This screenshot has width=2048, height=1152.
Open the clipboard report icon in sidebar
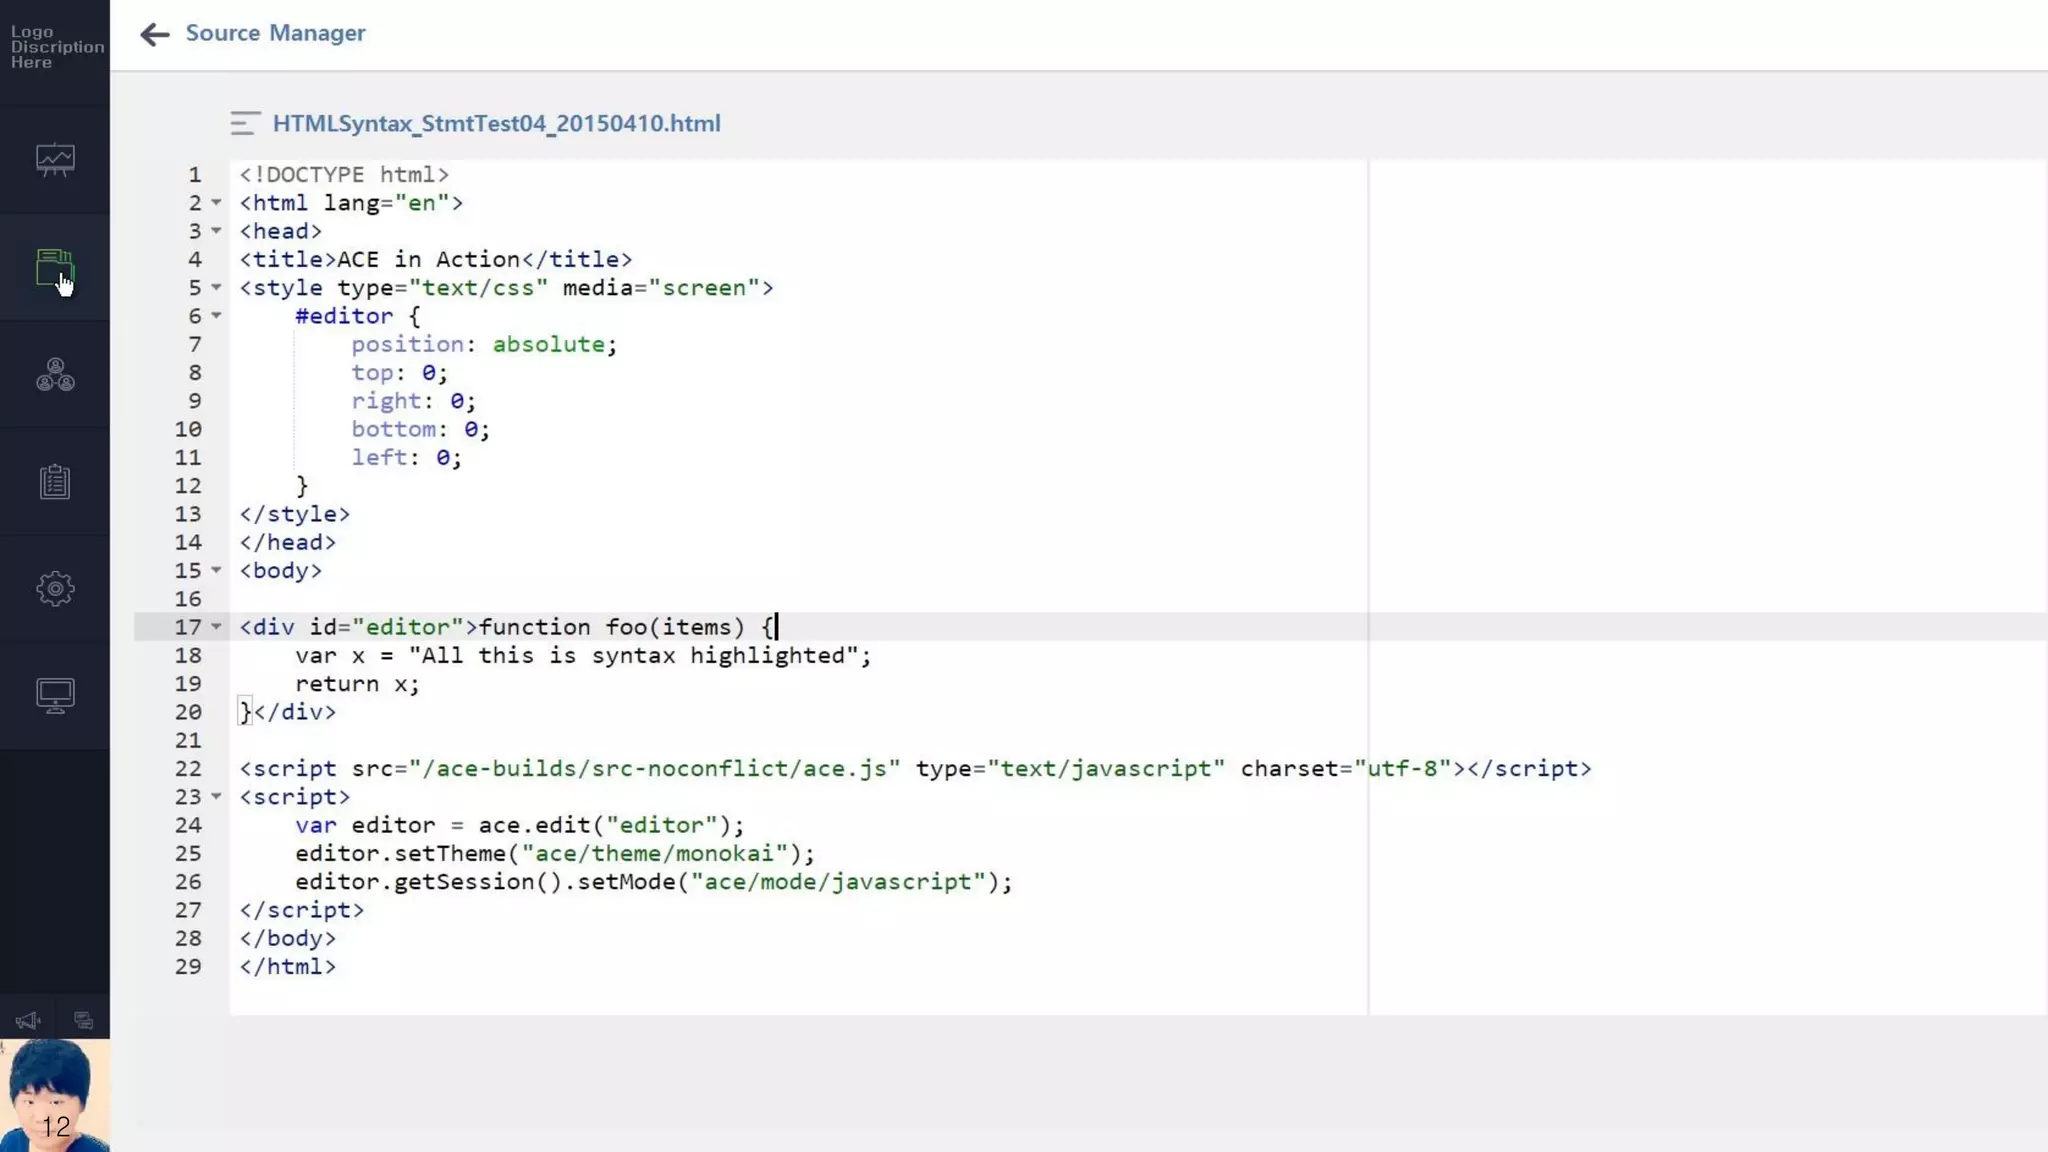[55, 482]
